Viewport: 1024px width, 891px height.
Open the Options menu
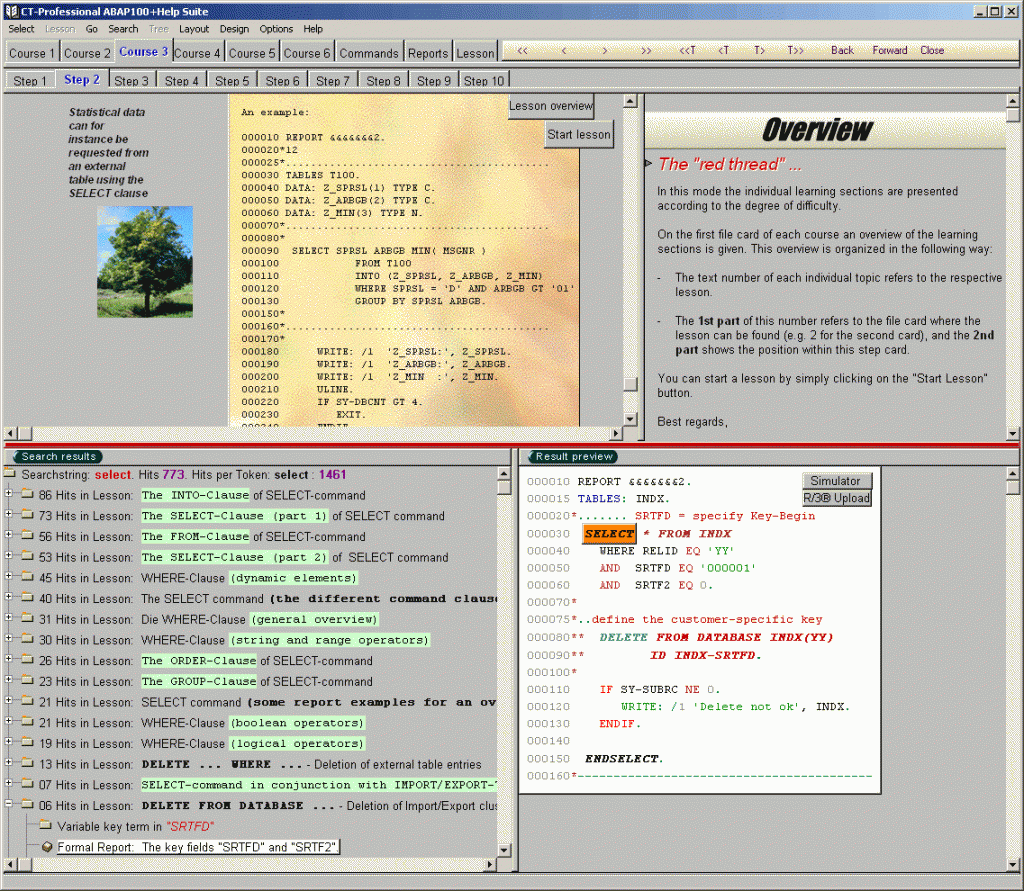(x=275, y=29)
